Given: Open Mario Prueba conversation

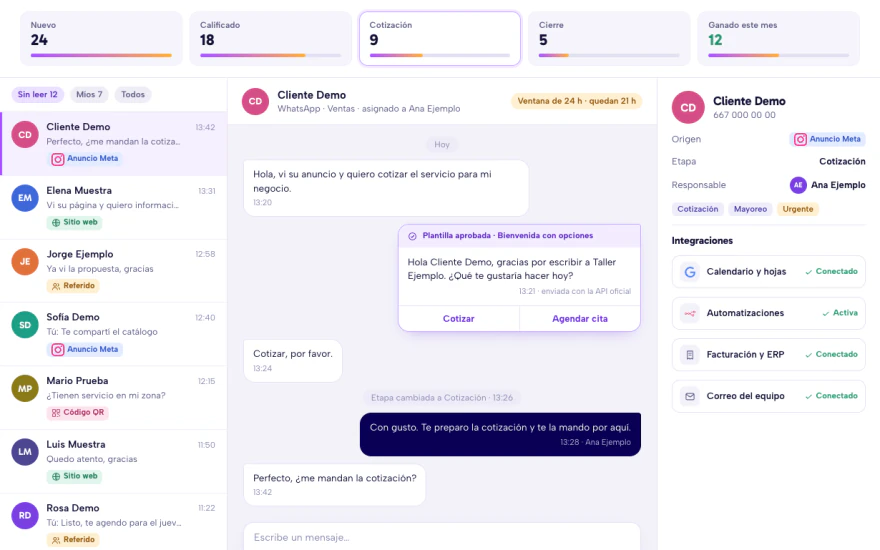Looking at the screenshot, I should tap(113, 397).
